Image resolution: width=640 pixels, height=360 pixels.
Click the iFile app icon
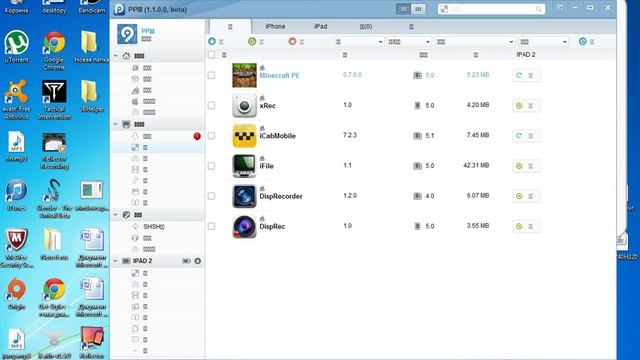[244, 166]
